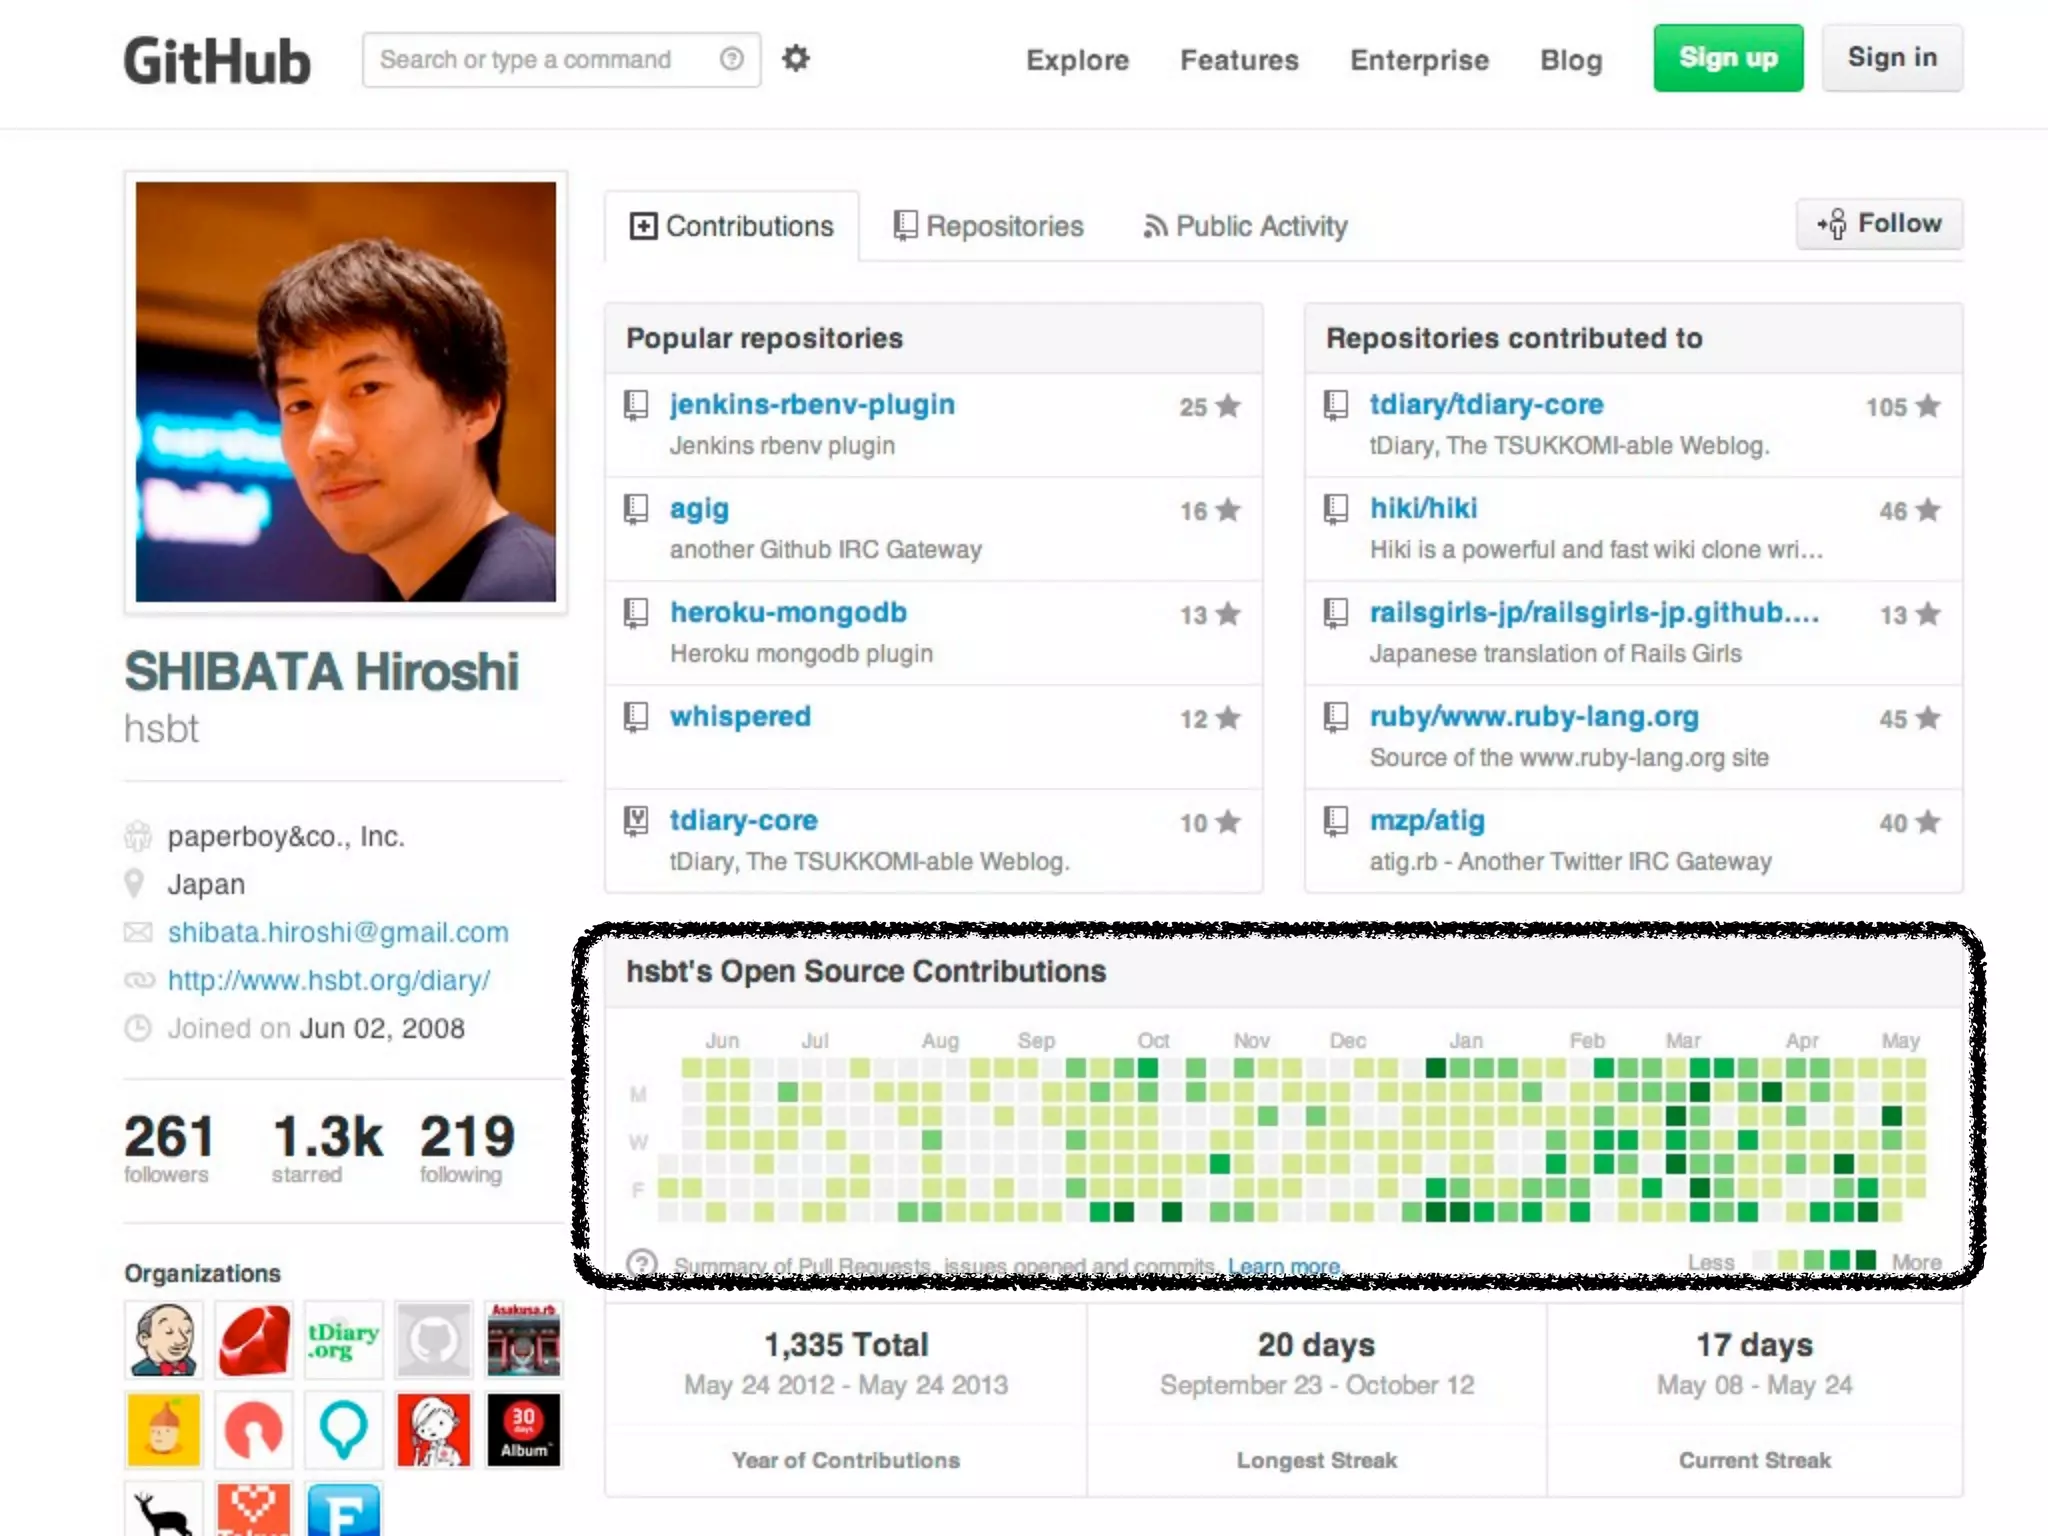Open the Jenkins organization avatar

(164, 1340)
